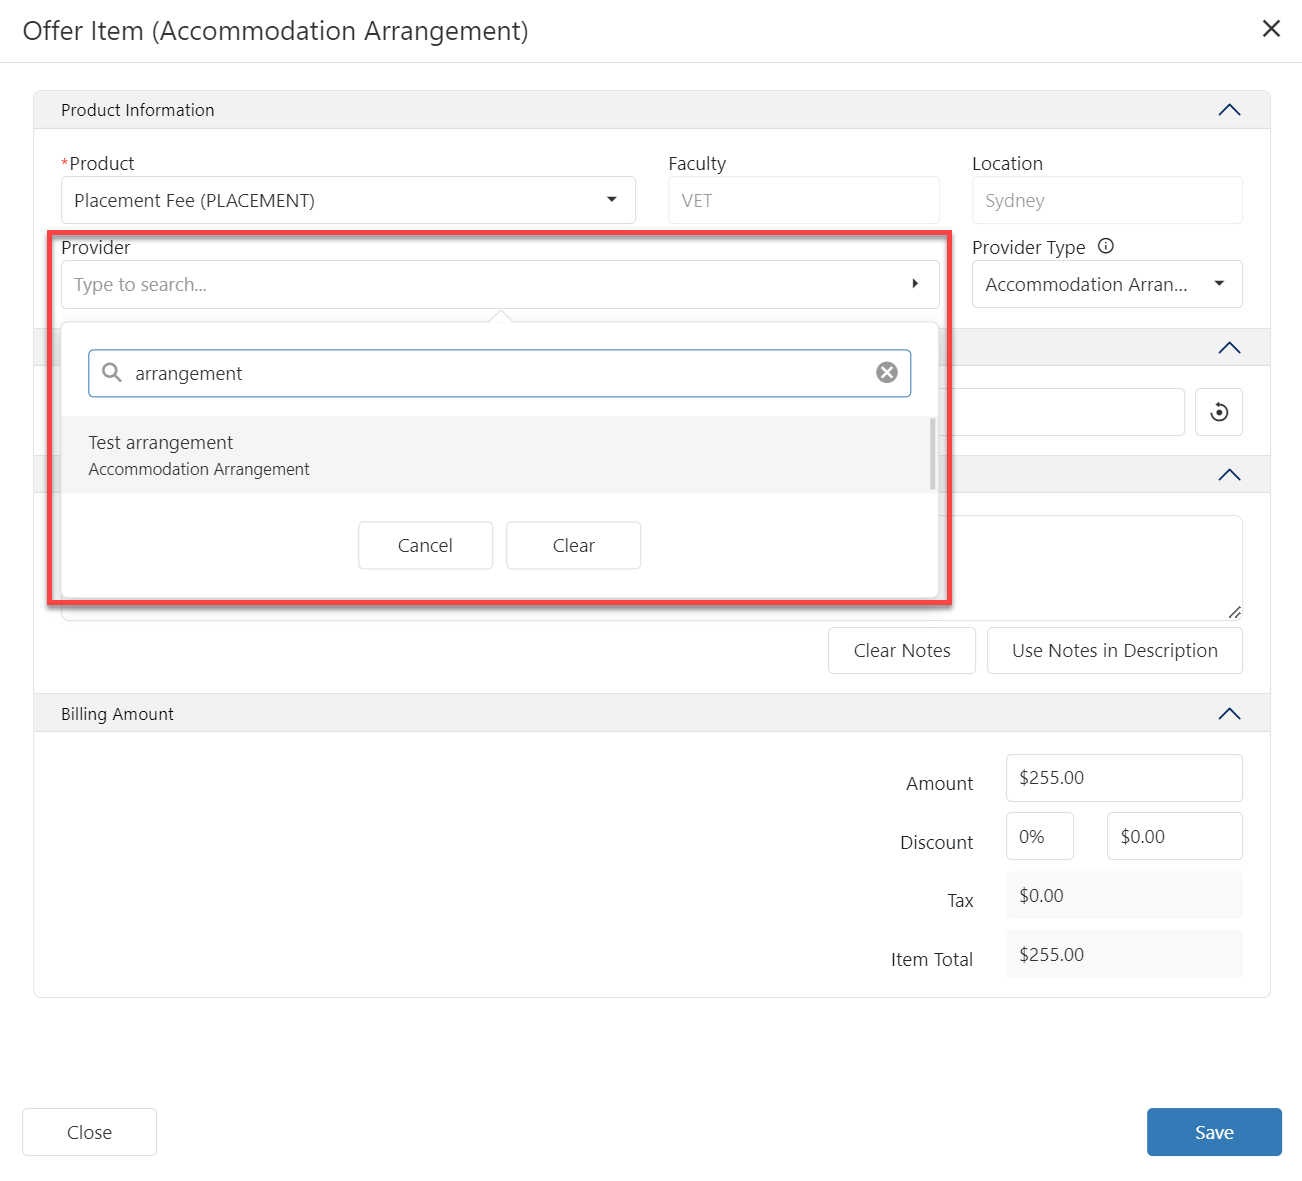The height and width of the screenshot is (1181, 1302).
Task: Click the Close button at bottom left
Action: 89,1132
